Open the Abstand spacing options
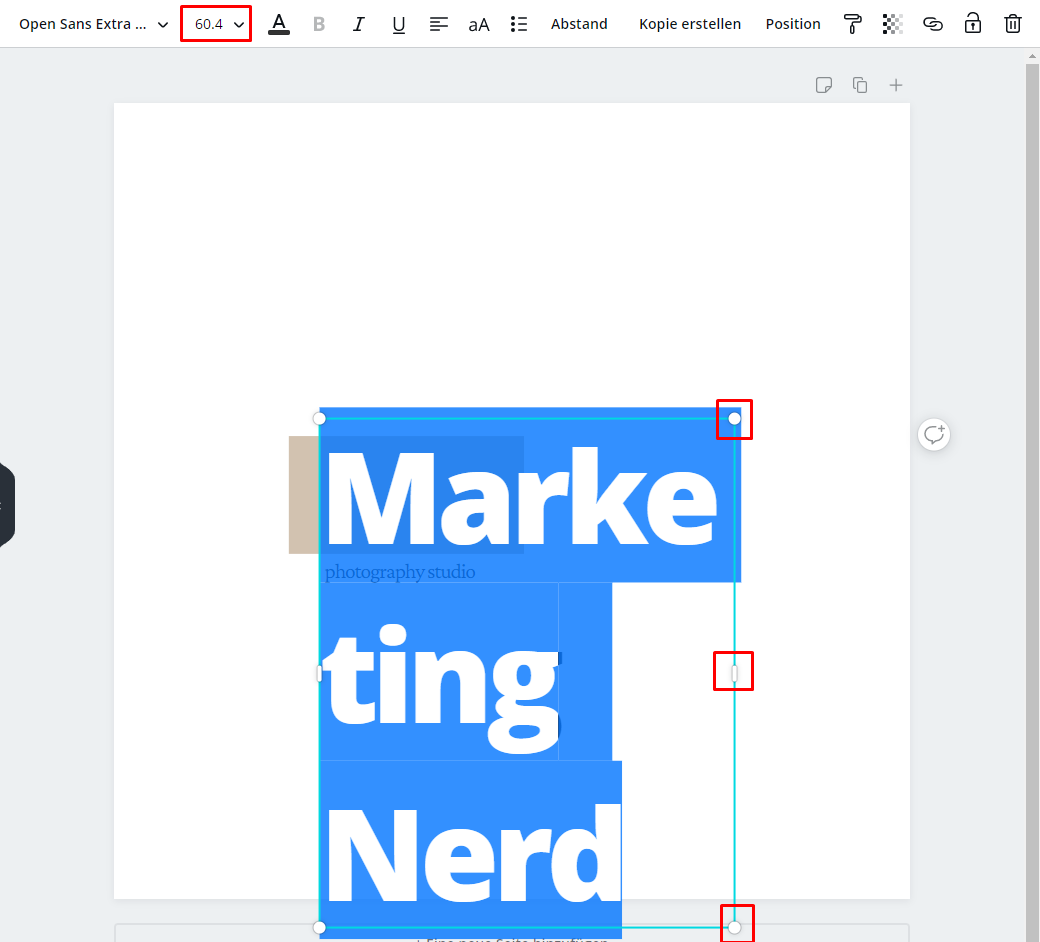1040x942 pixels. click(x=579, y=24)
